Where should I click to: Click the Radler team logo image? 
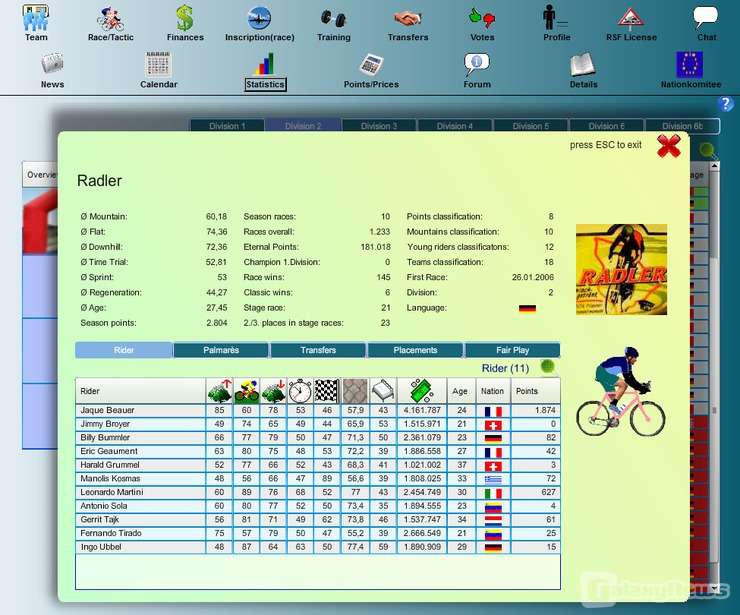tap(621, 269)
